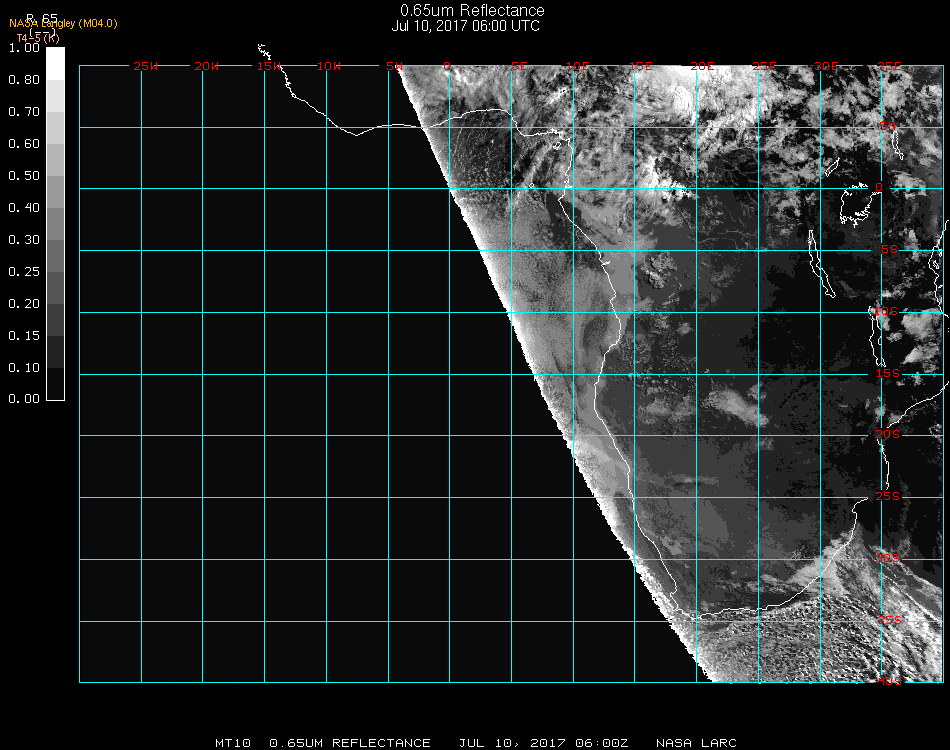This screenshot has height=750, width=950.
Task: Click the 'NASA Langley (M04.0)' label
Action: click(x=63, y=24)
